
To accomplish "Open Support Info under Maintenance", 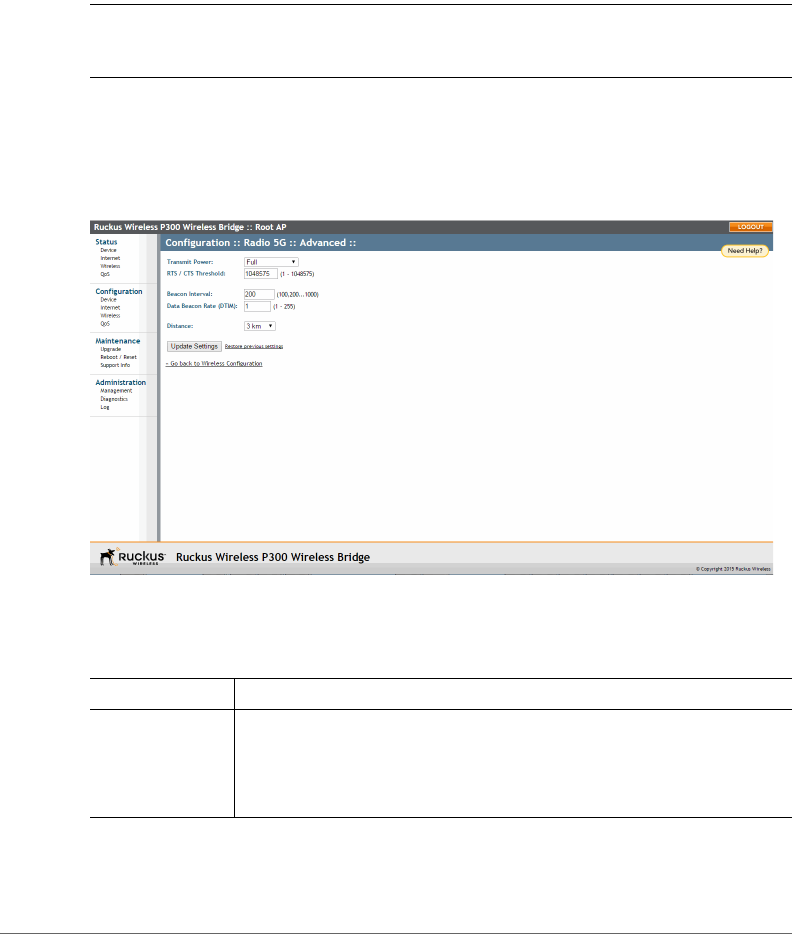I will tap(115, 365).
